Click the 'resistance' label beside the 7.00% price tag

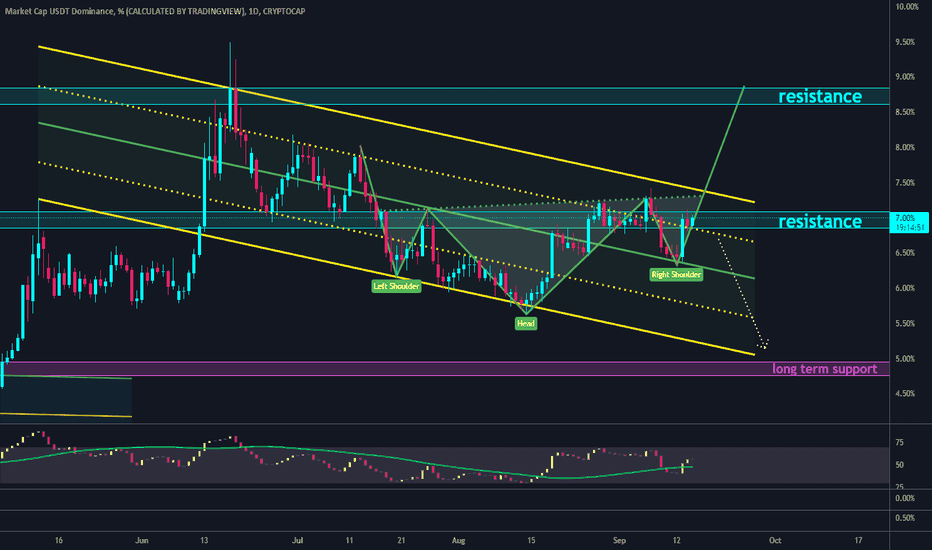pos(820,221)
